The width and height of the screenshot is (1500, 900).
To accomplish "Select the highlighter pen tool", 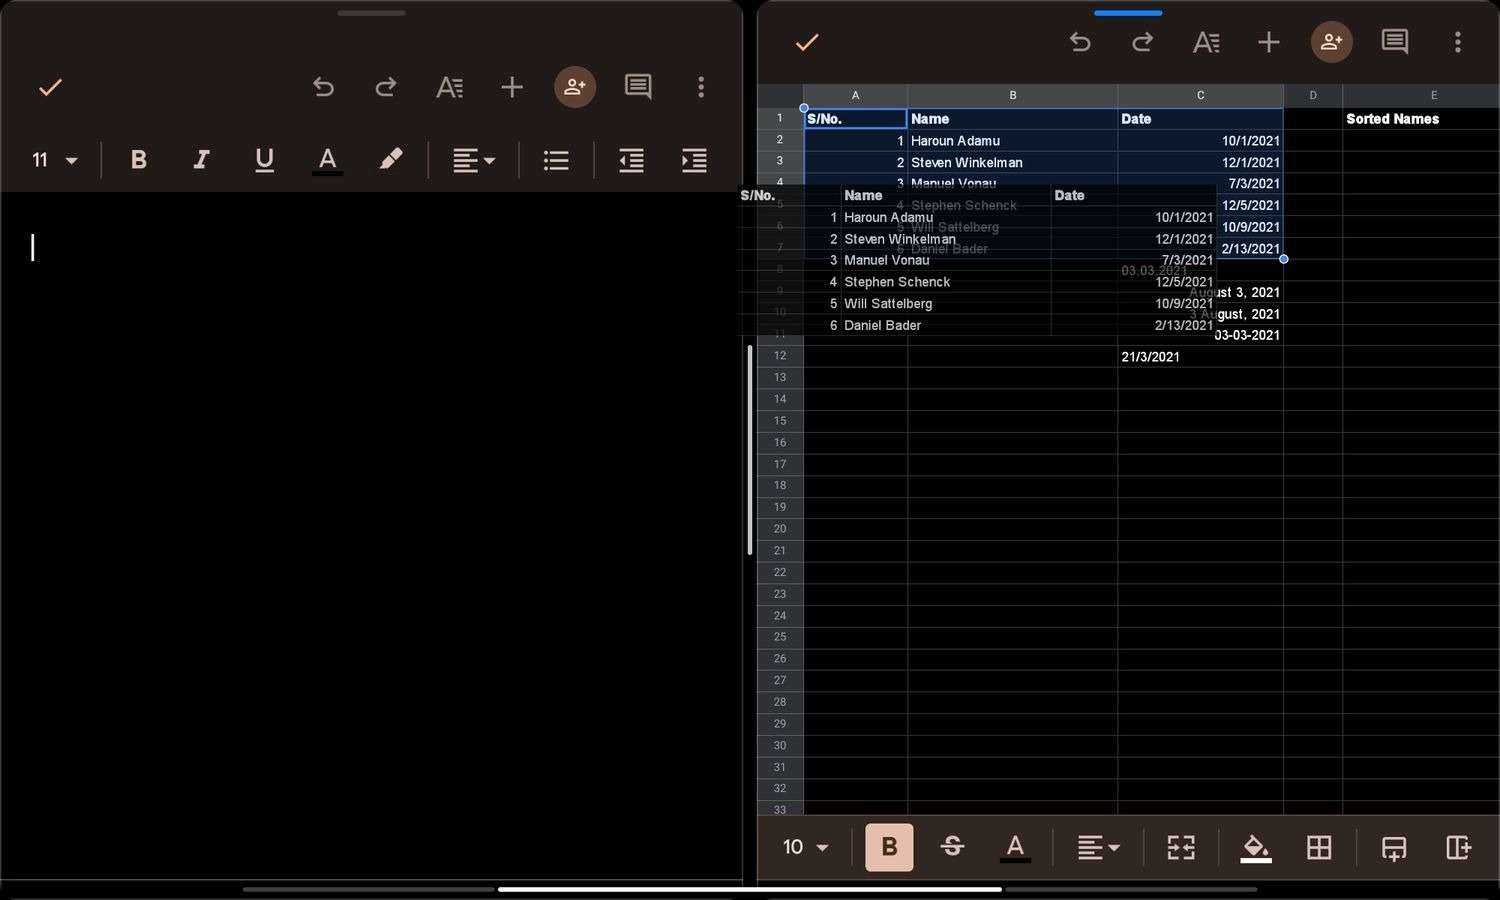I will (390, 160).
